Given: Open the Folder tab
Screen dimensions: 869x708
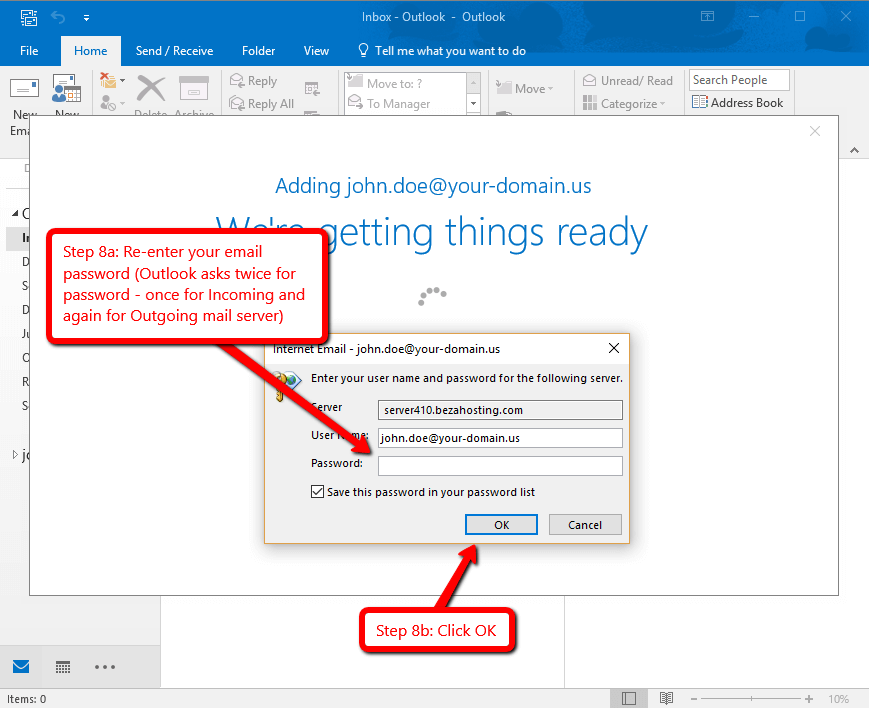Looking at the screenshot, I should pos(258,51).
